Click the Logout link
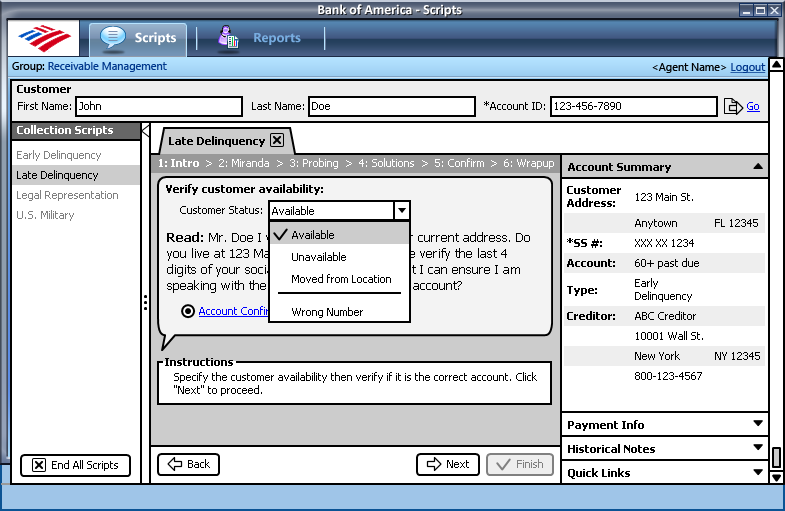Viewport: 785px width, 511px height. (x=747, y=67)
